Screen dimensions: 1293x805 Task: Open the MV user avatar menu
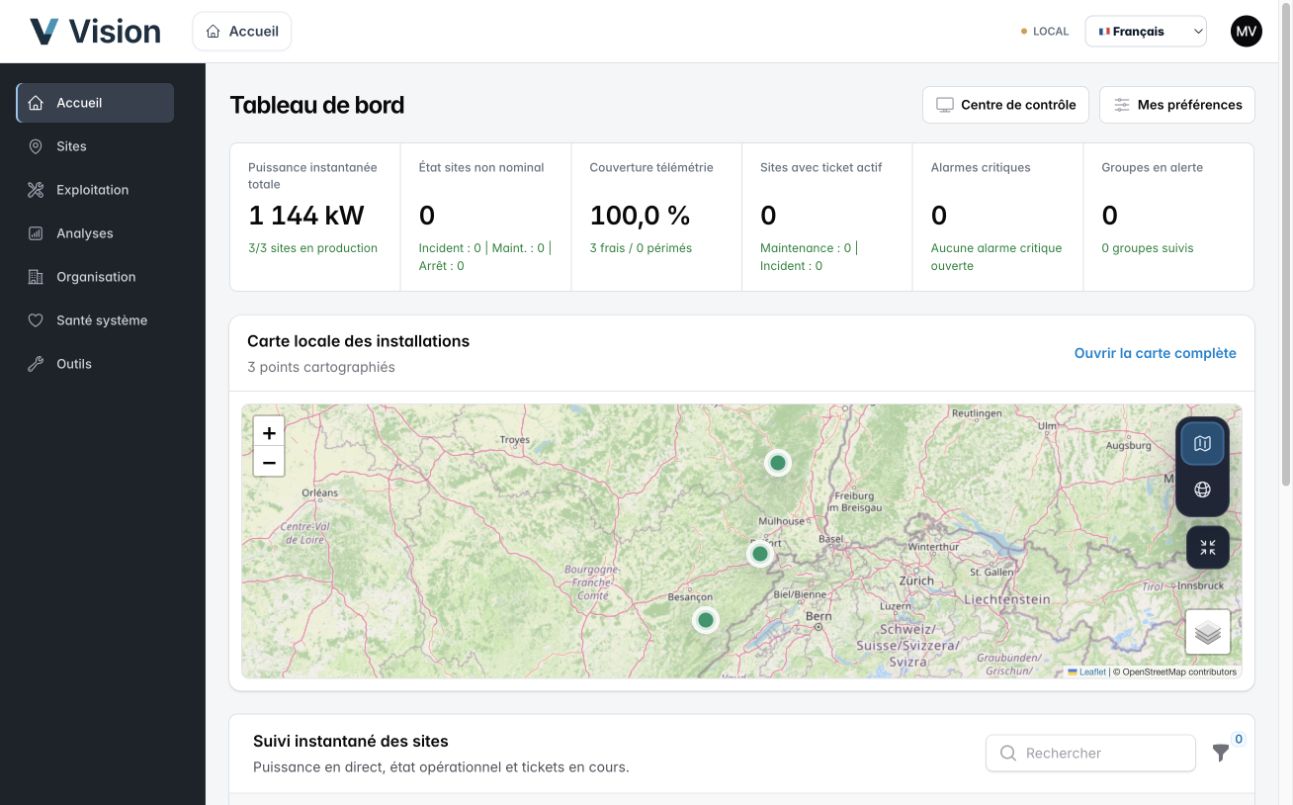tap(1246, 31)
